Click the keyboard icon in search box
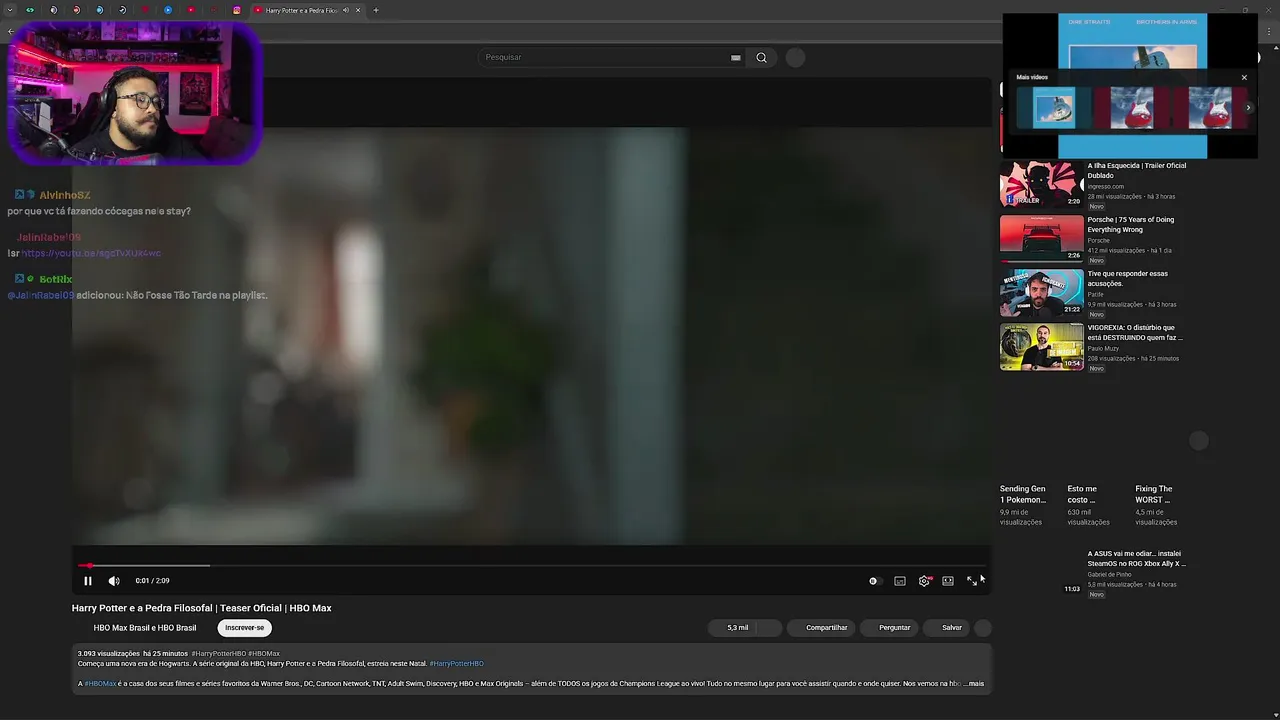 click(736, 58)
